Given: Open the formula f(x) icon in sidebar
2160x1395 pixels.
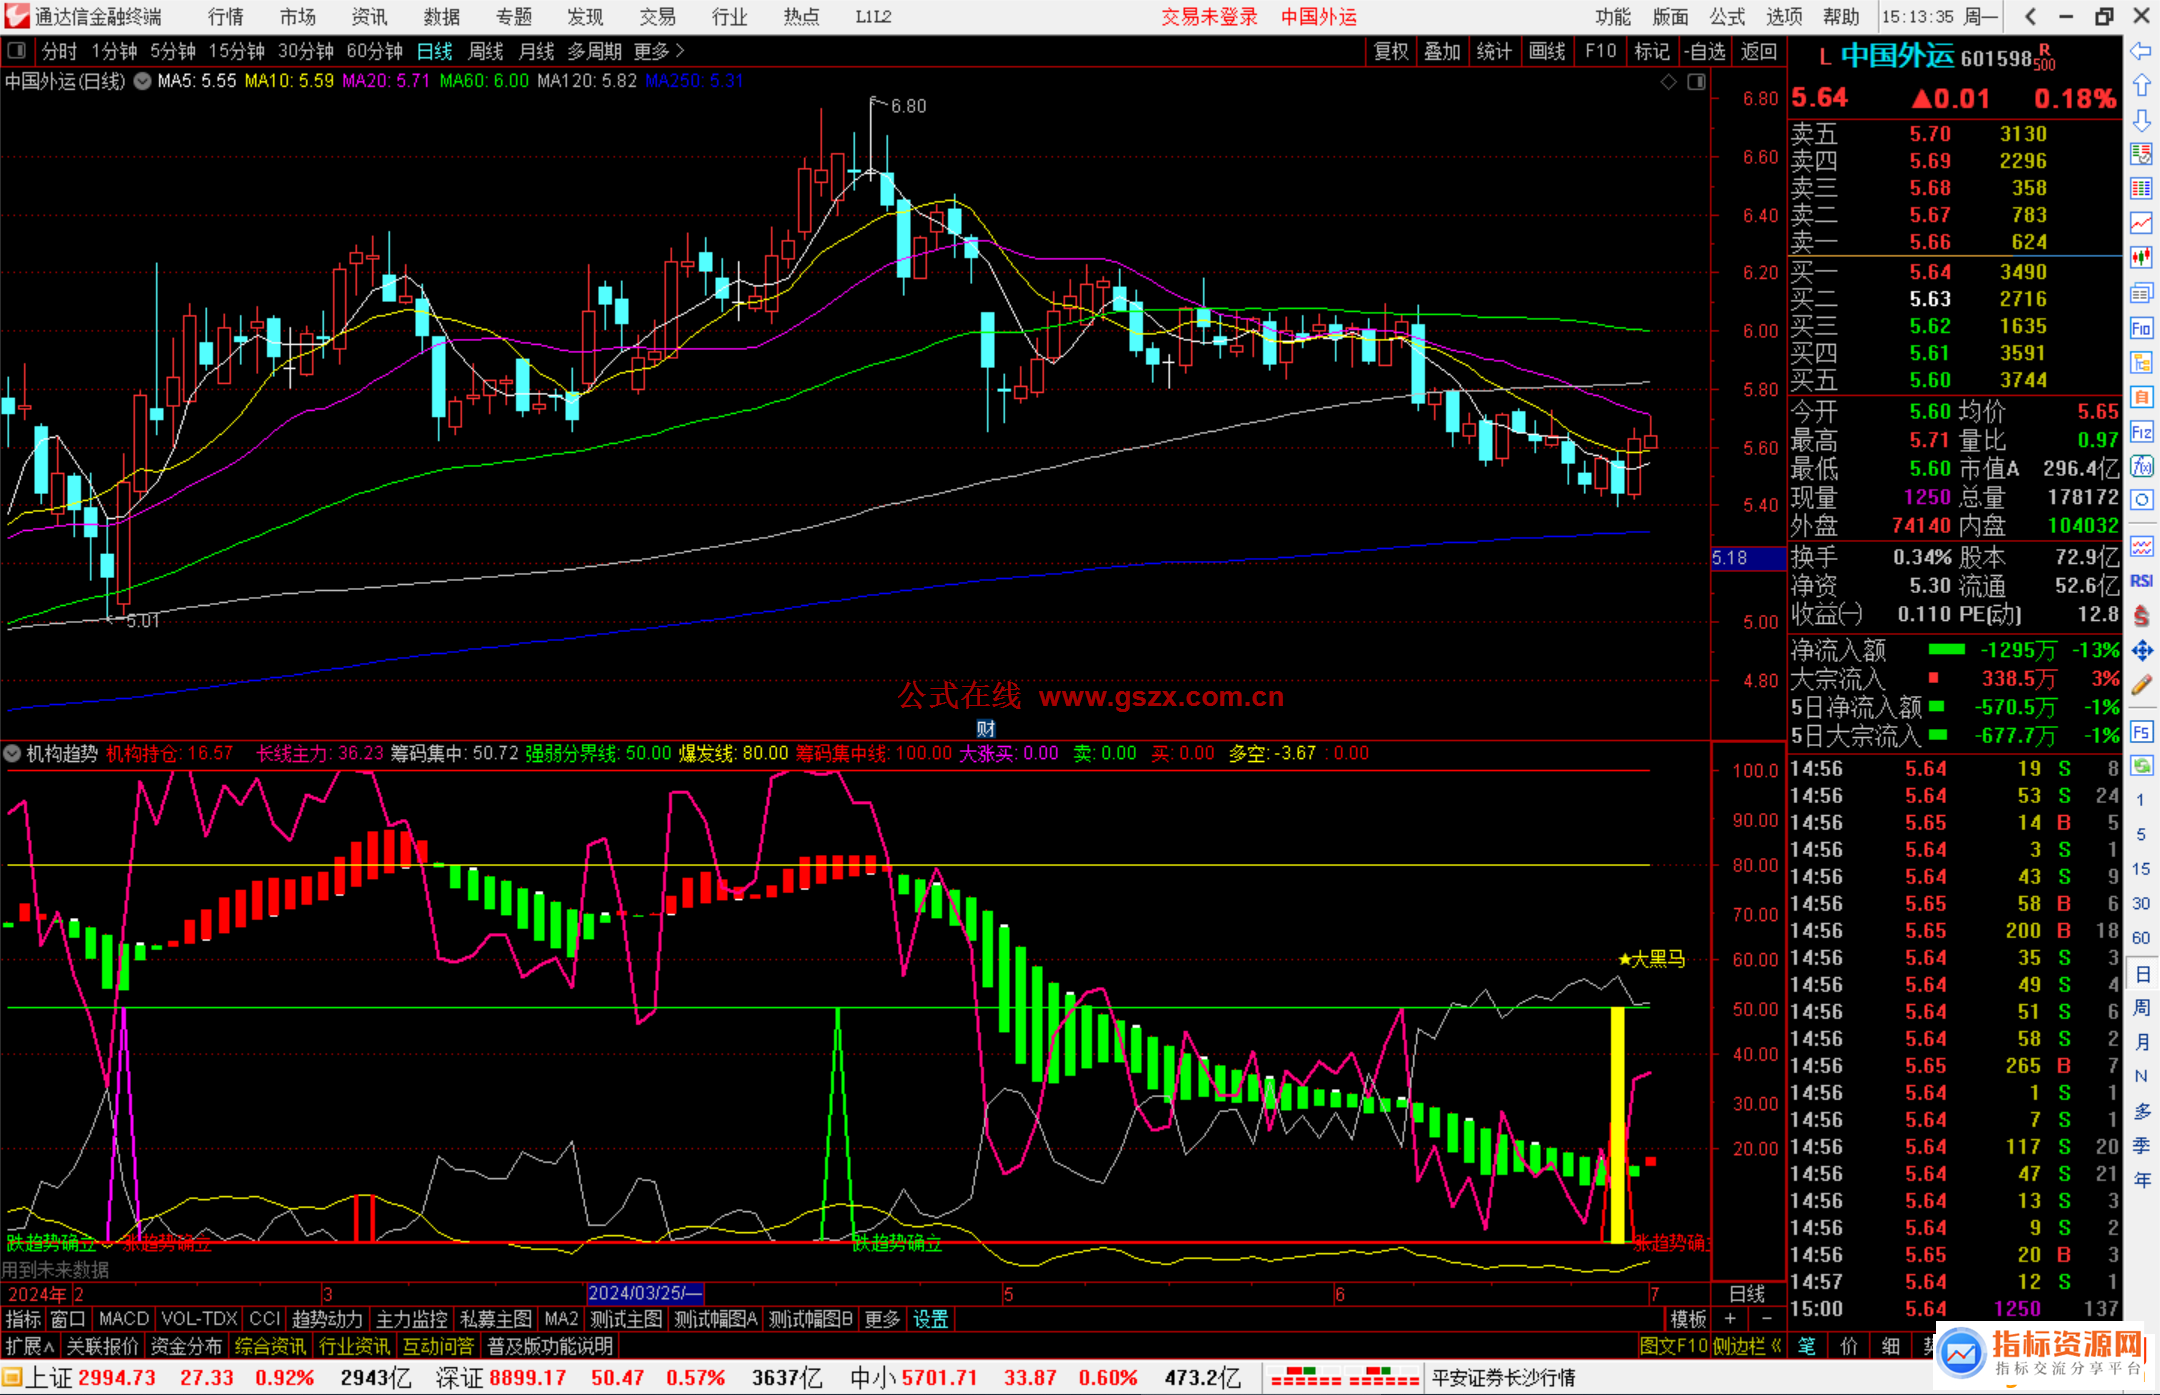Looking at the screenshot, I should tap(2141, 466).
